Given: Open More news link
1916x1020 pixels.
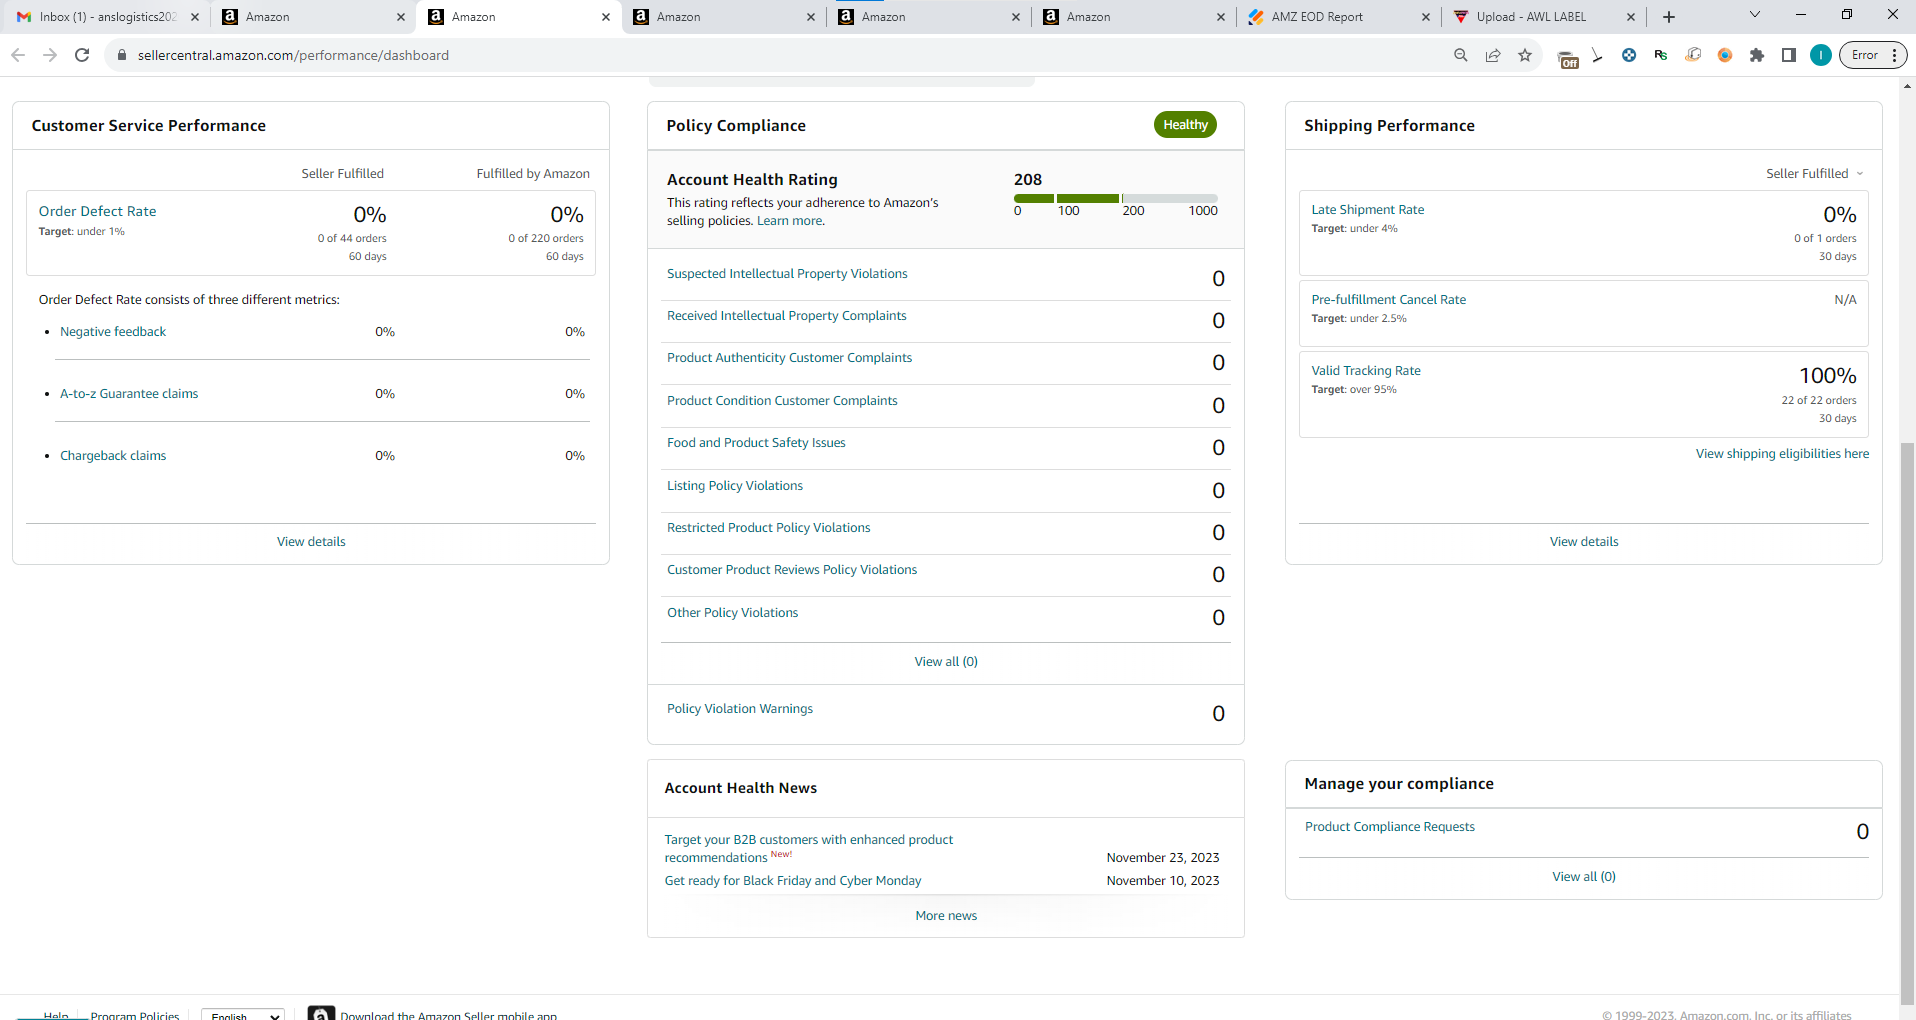Looking at the screenshot, I should point(946,915).
